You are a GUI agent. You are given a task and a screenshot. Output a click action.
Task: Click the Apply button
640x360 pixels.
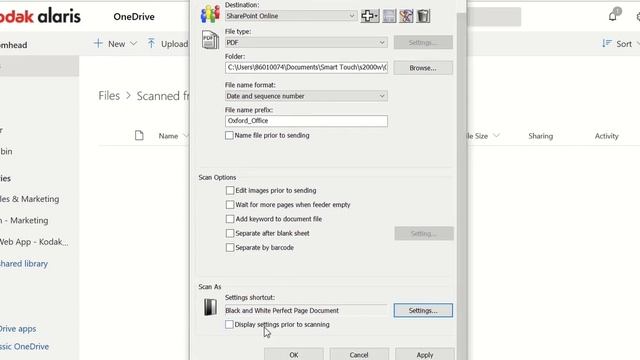coord(425,354)
